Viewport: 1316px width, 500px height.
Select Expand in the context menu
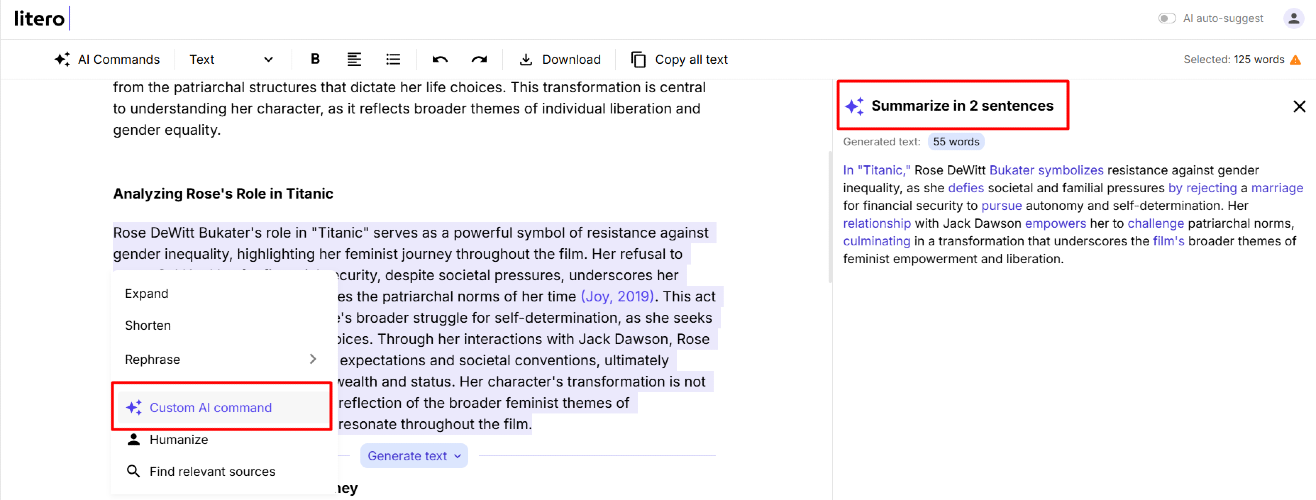146,294
